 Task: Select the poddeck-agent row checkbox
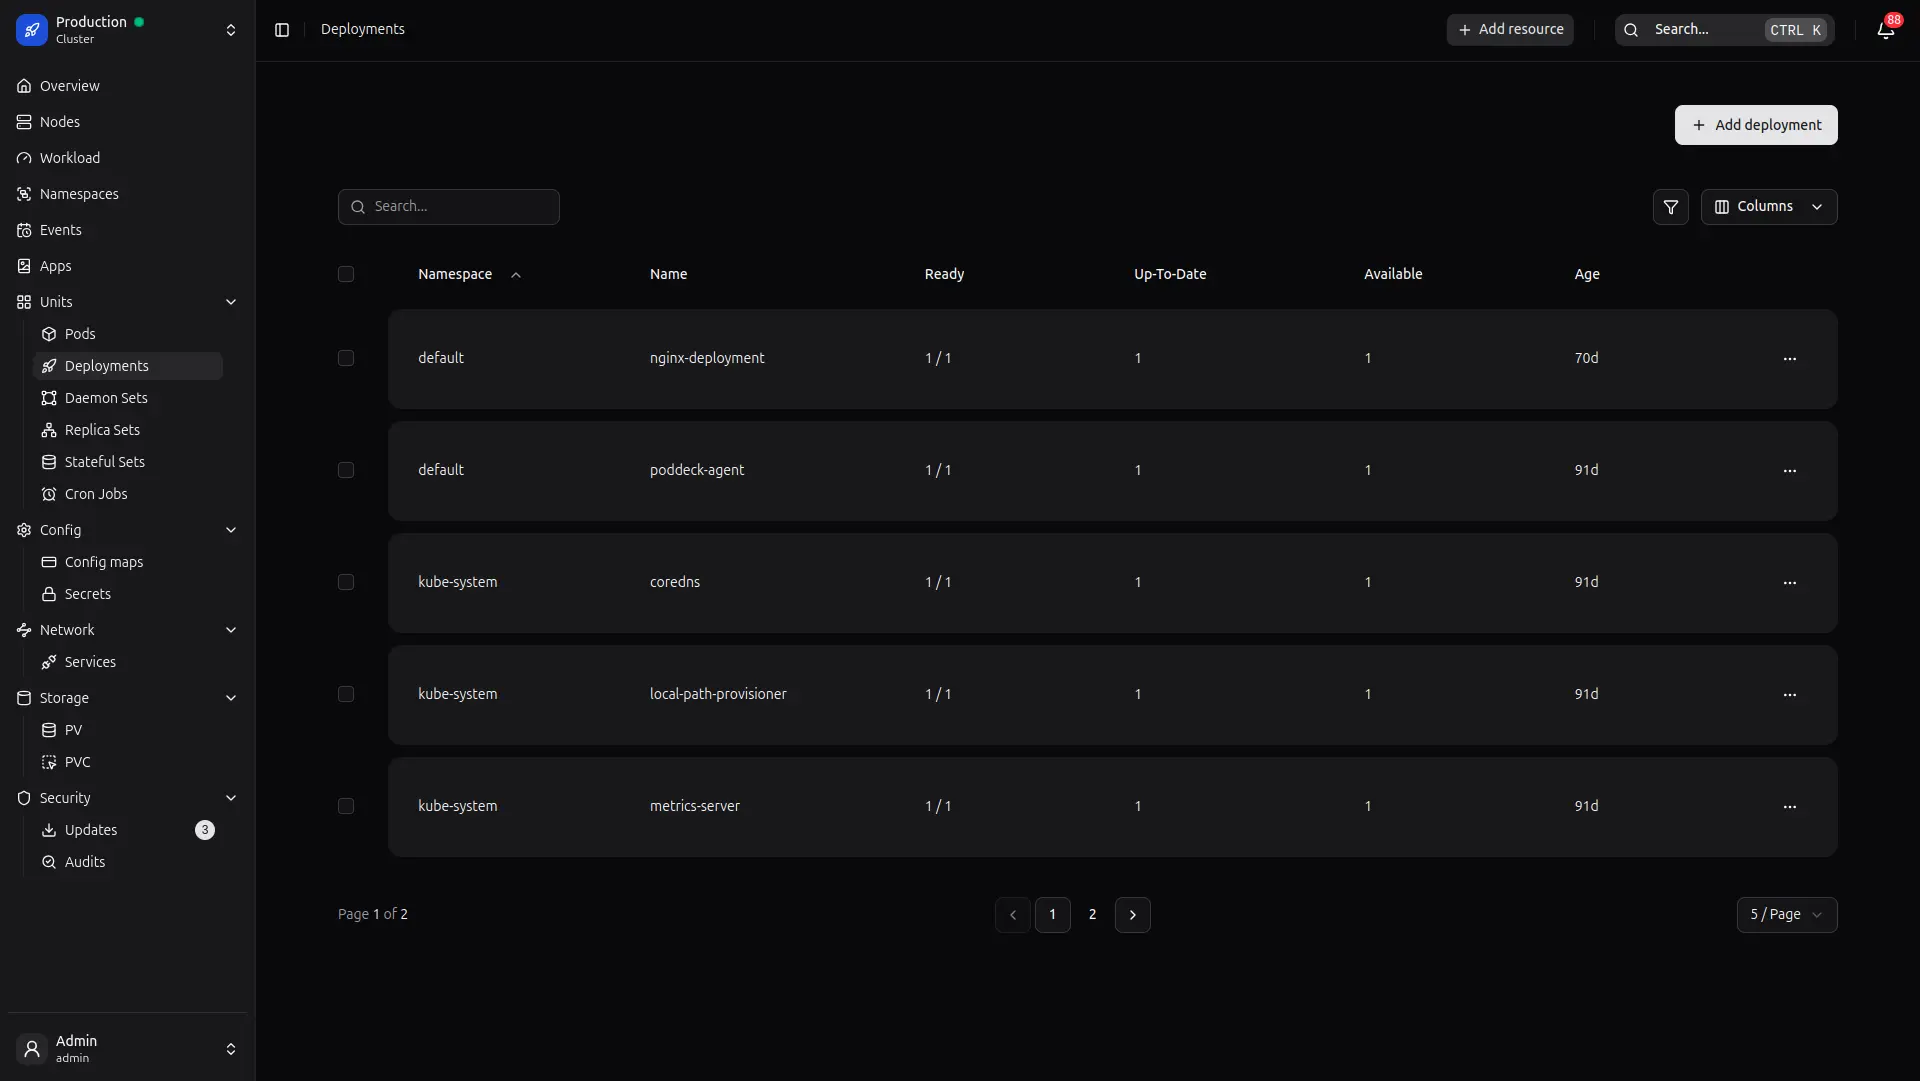346,470
